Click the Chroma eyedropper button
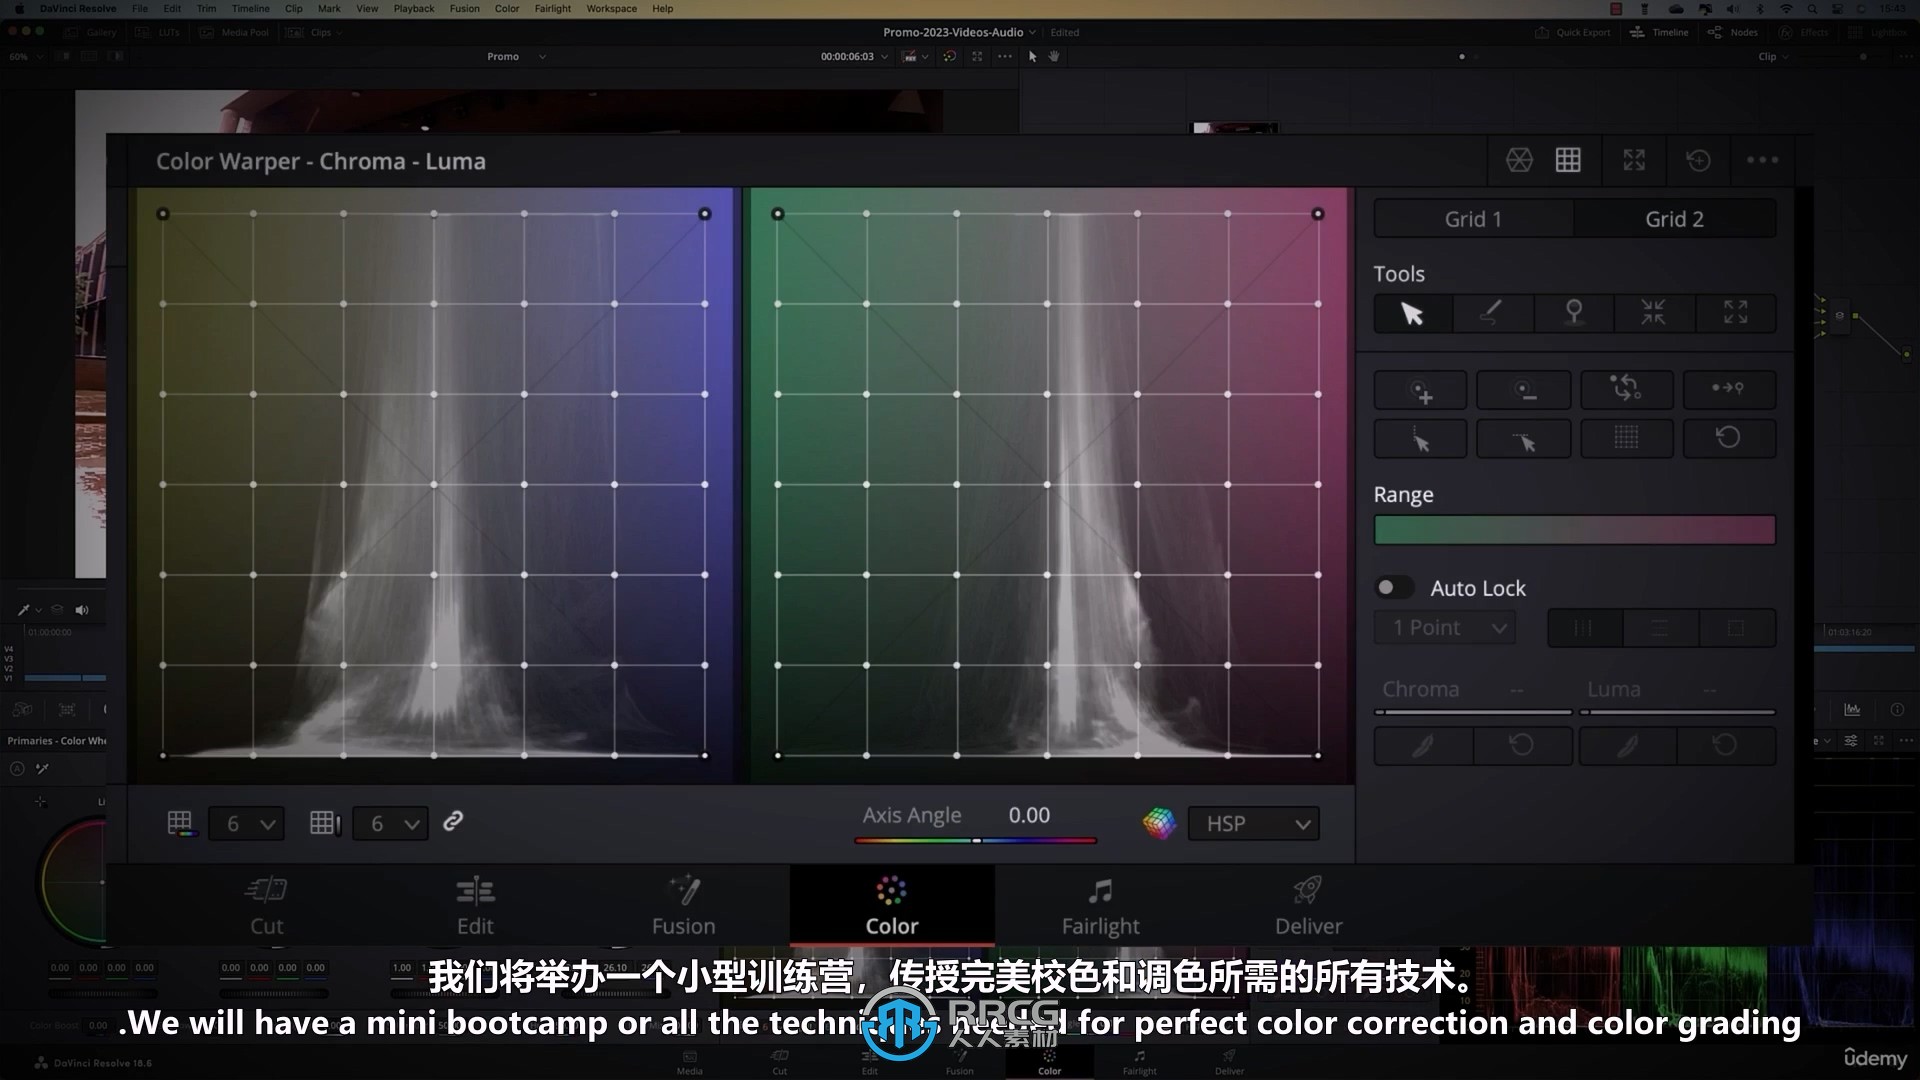The image size is (1920, 1080). coord(1423,746)
